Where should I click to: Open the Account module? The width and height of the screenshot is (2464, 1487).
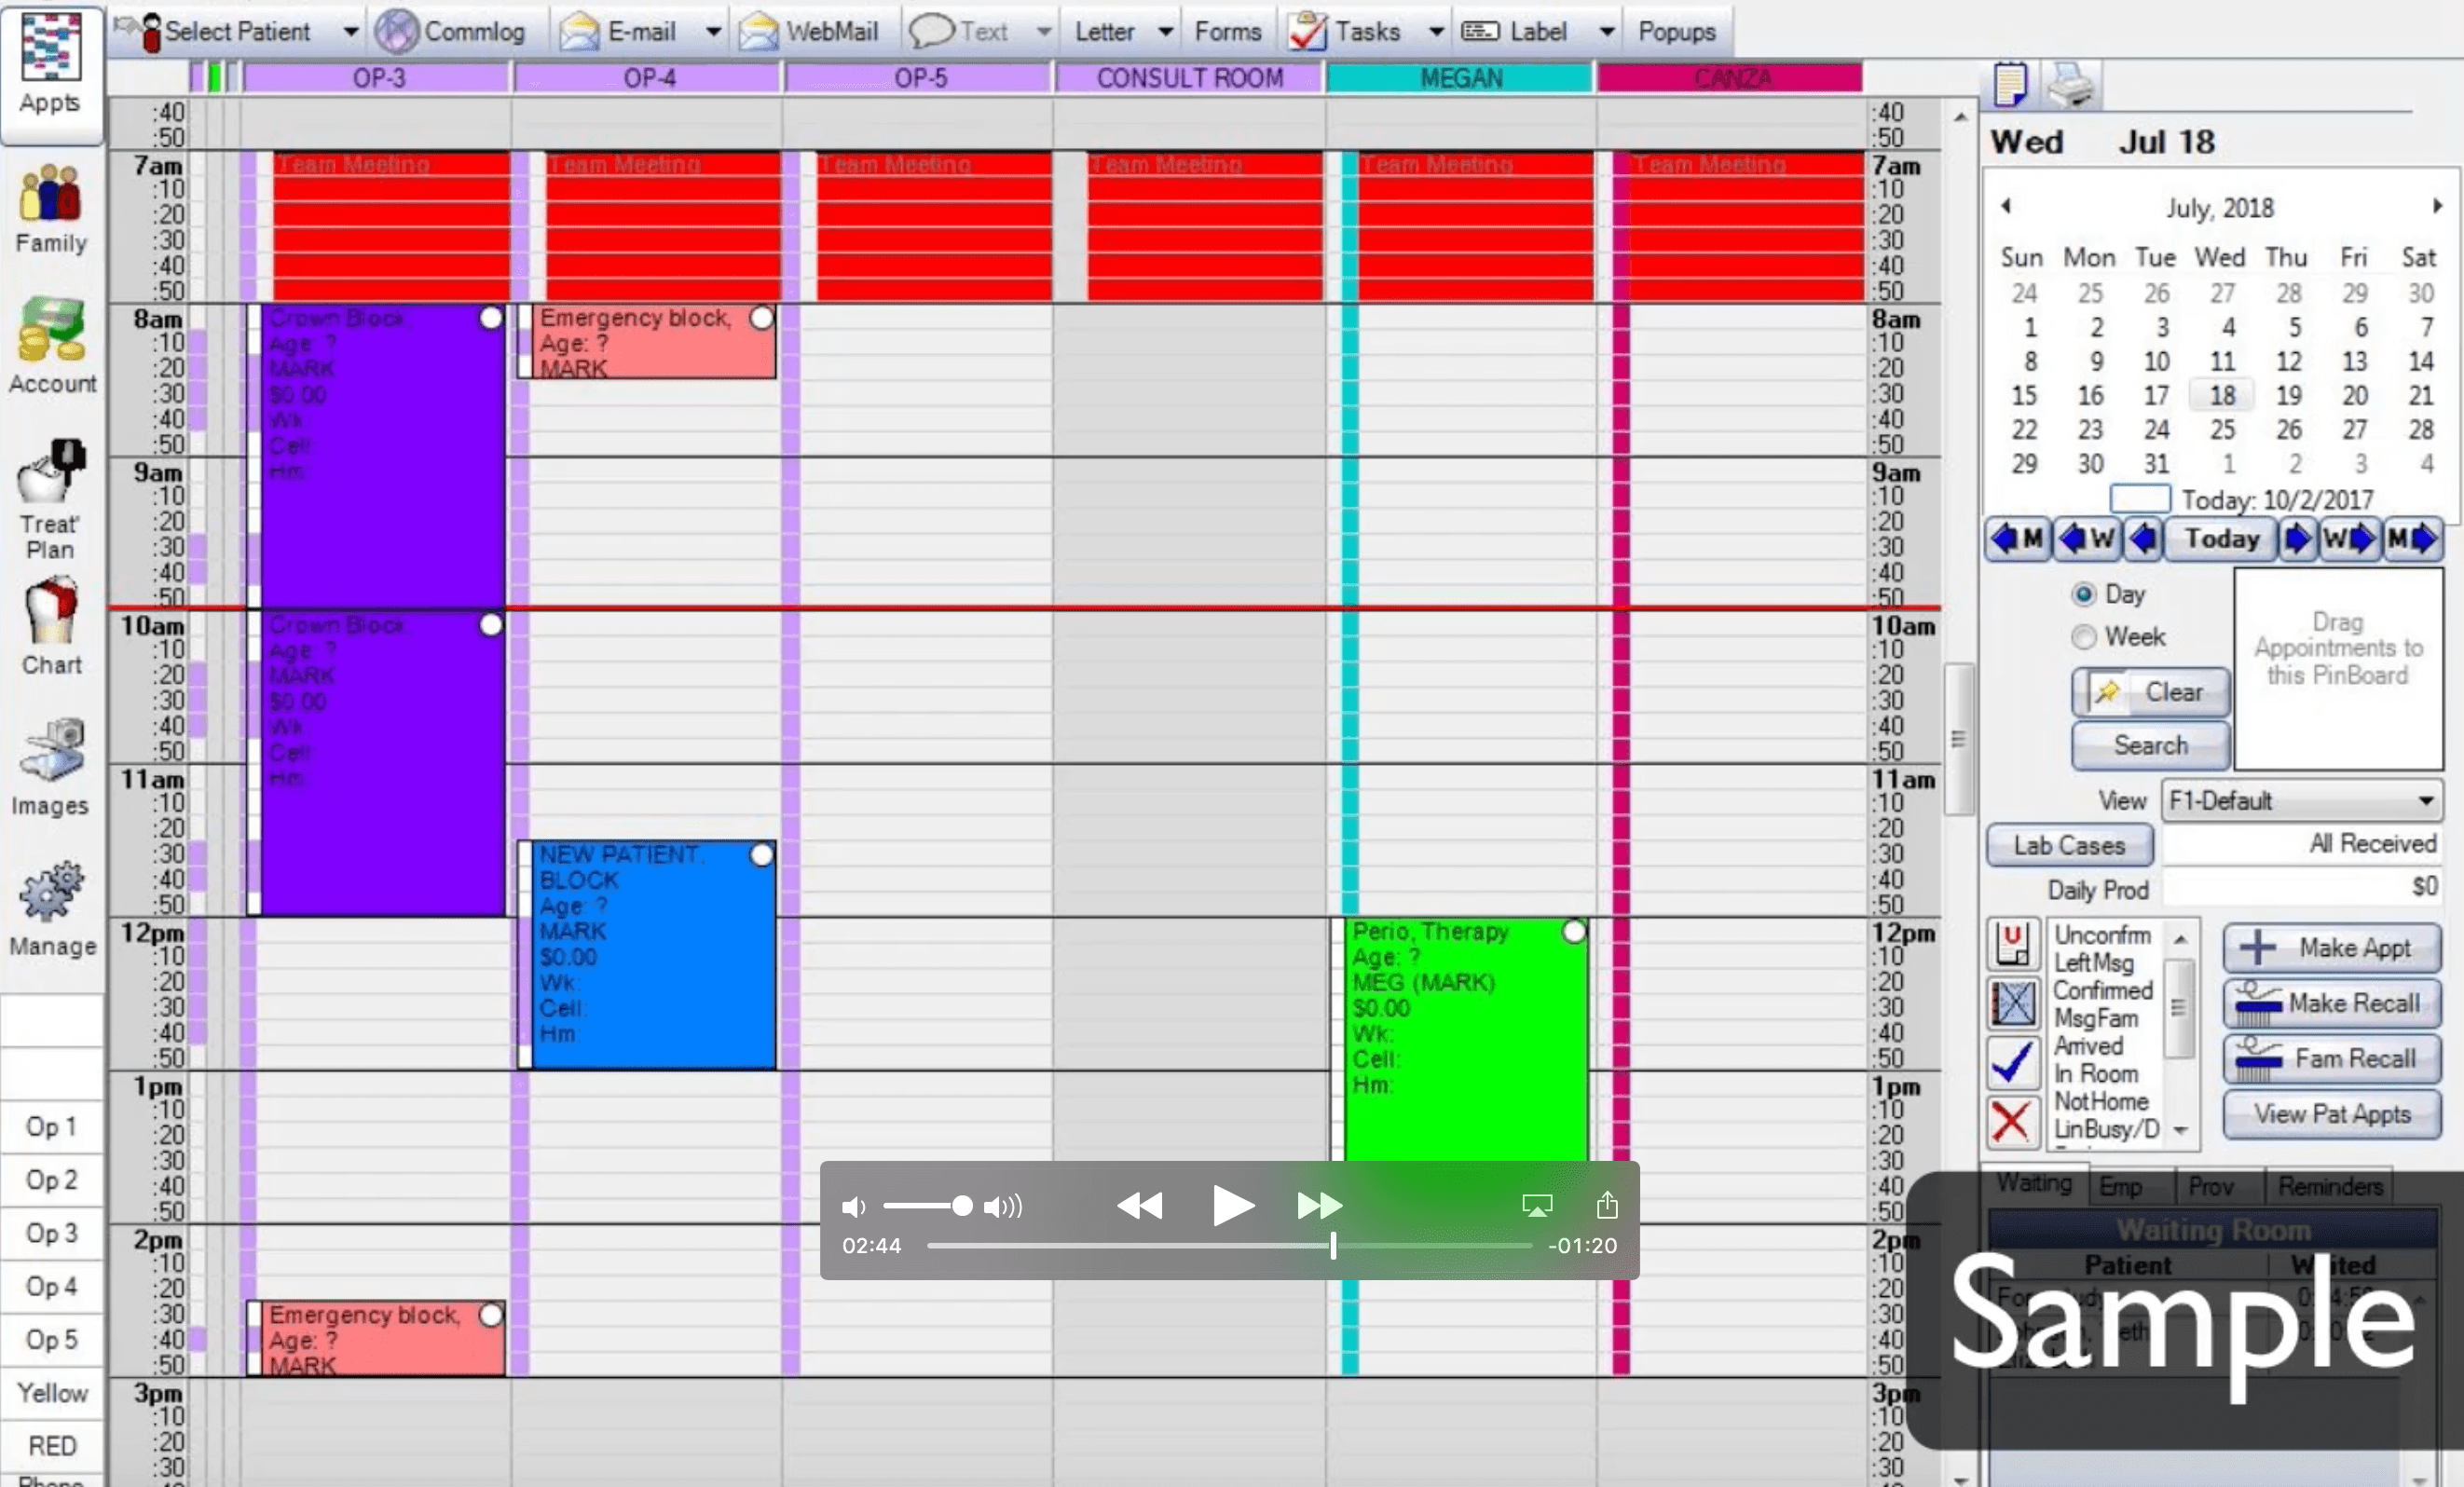click(50, 345)
